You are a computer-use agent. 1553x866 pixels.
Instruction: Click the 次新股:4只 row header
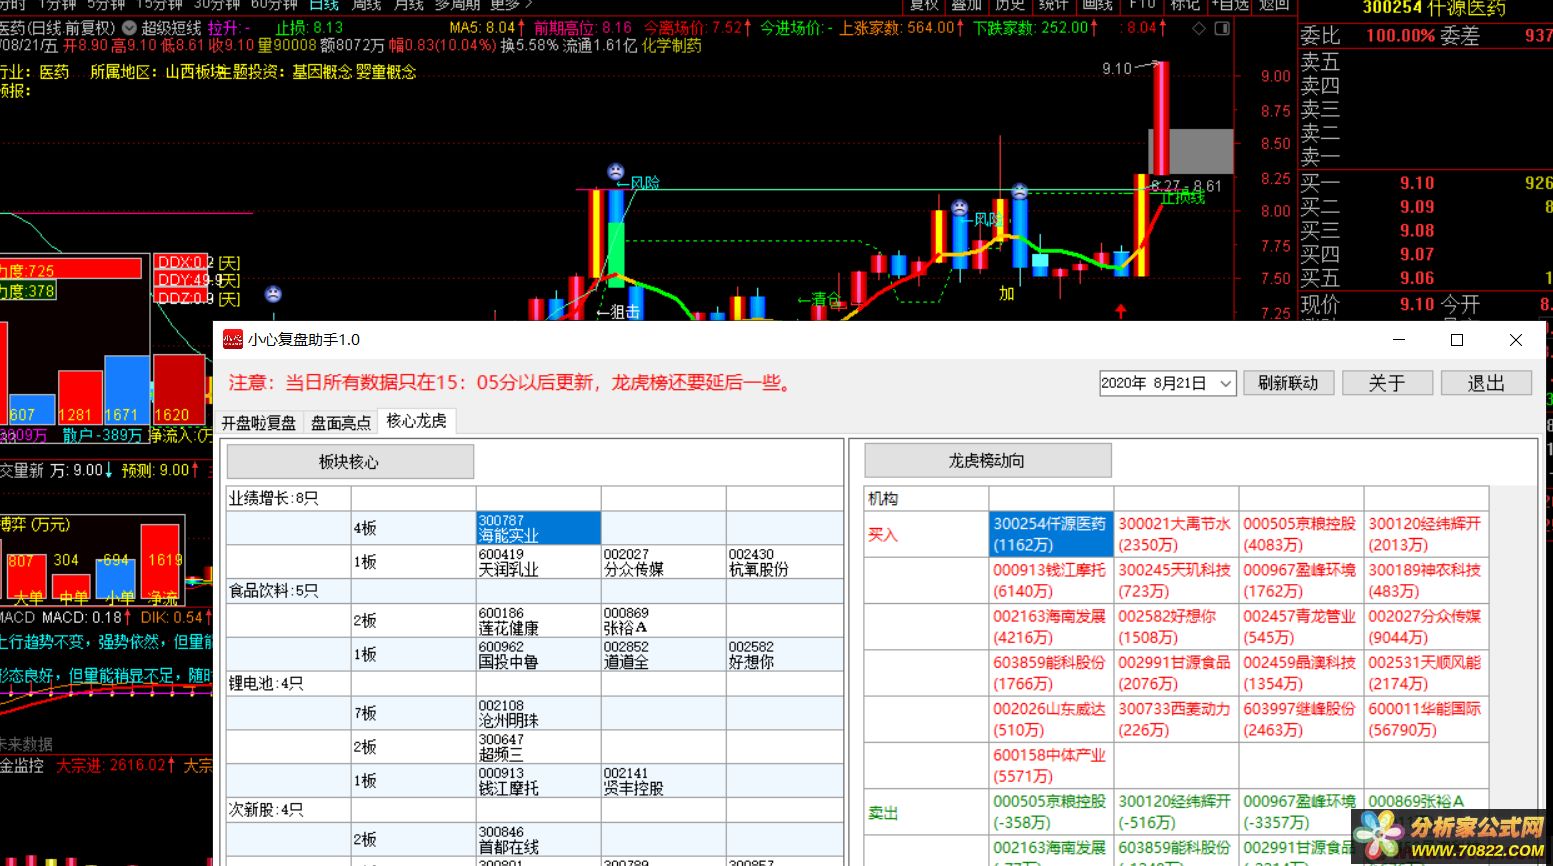(x=288, y=809)
